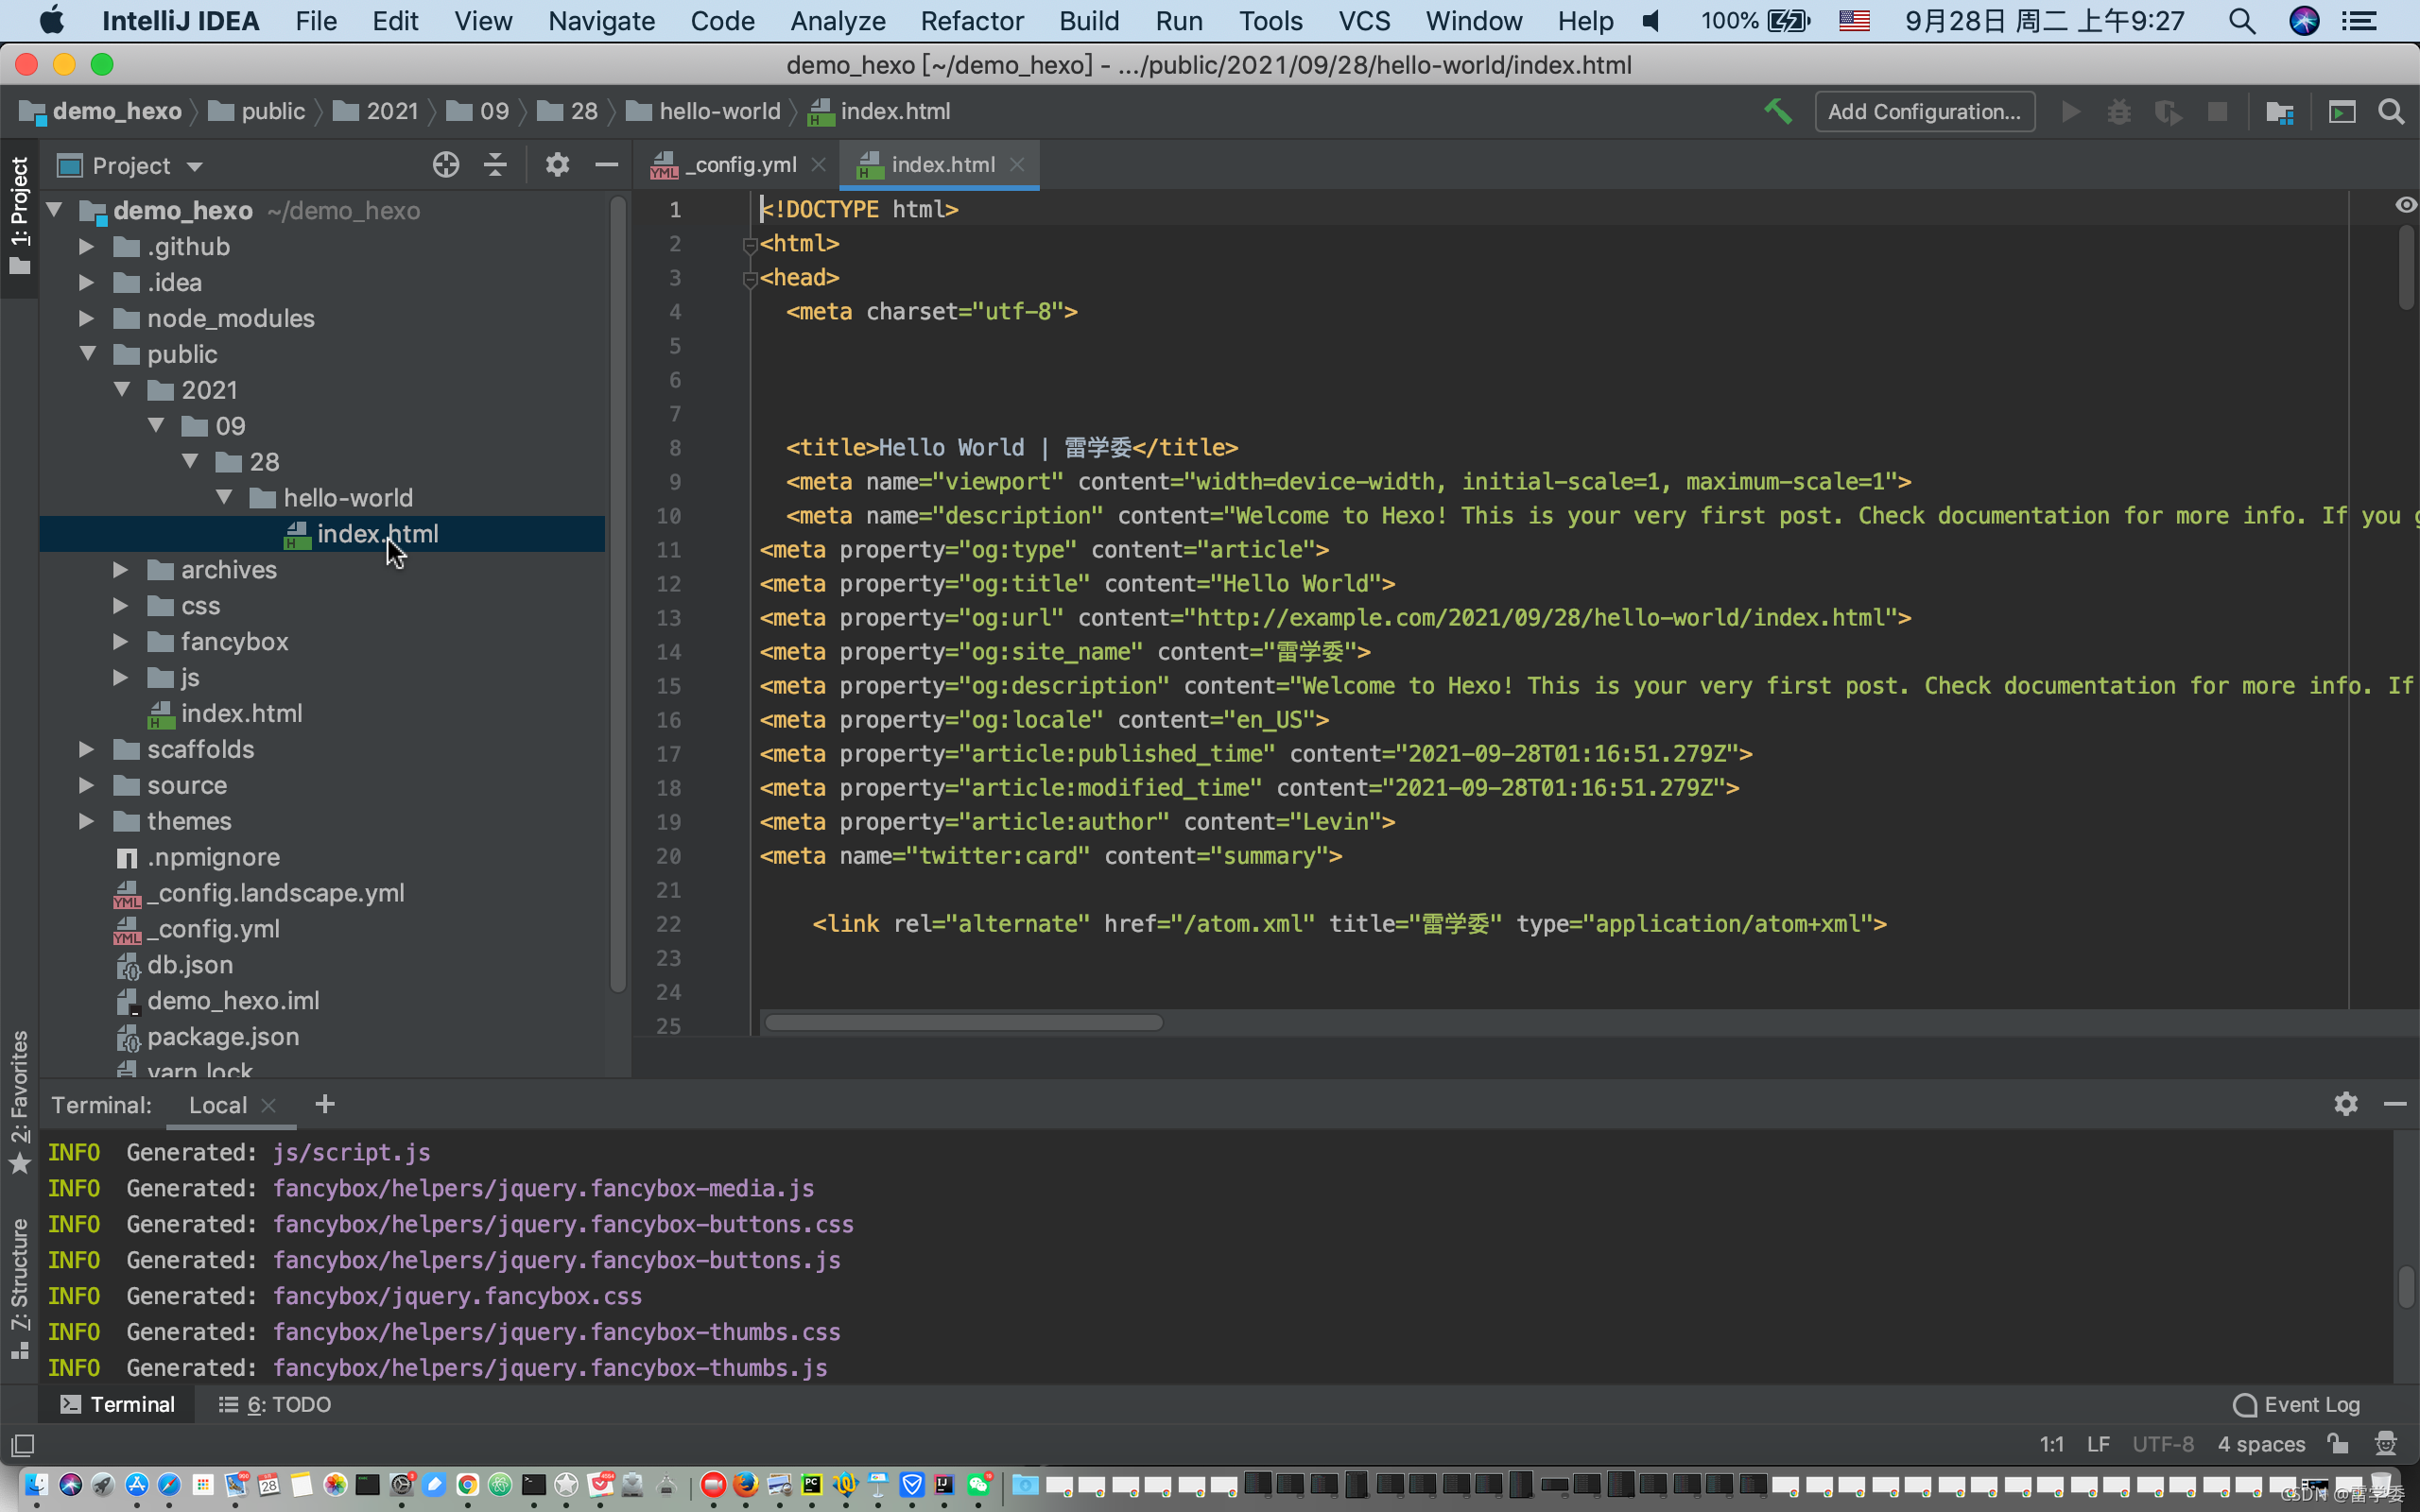Add new terminal session with plus
This screenshot has width=2420, height=1512.
(x=325, y=1104)
